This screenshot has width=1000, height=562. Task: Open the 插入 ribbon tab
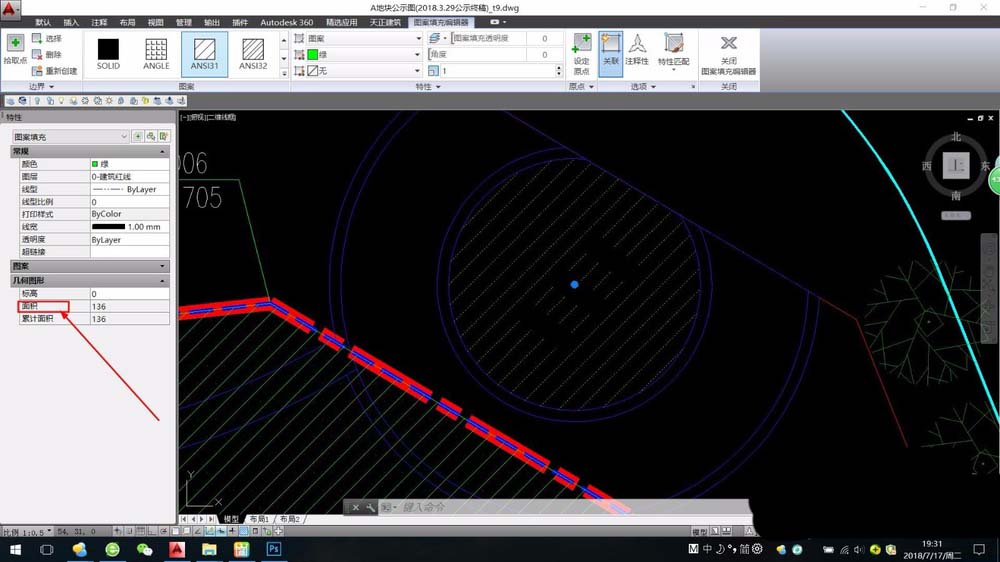(x=71, y=22)
